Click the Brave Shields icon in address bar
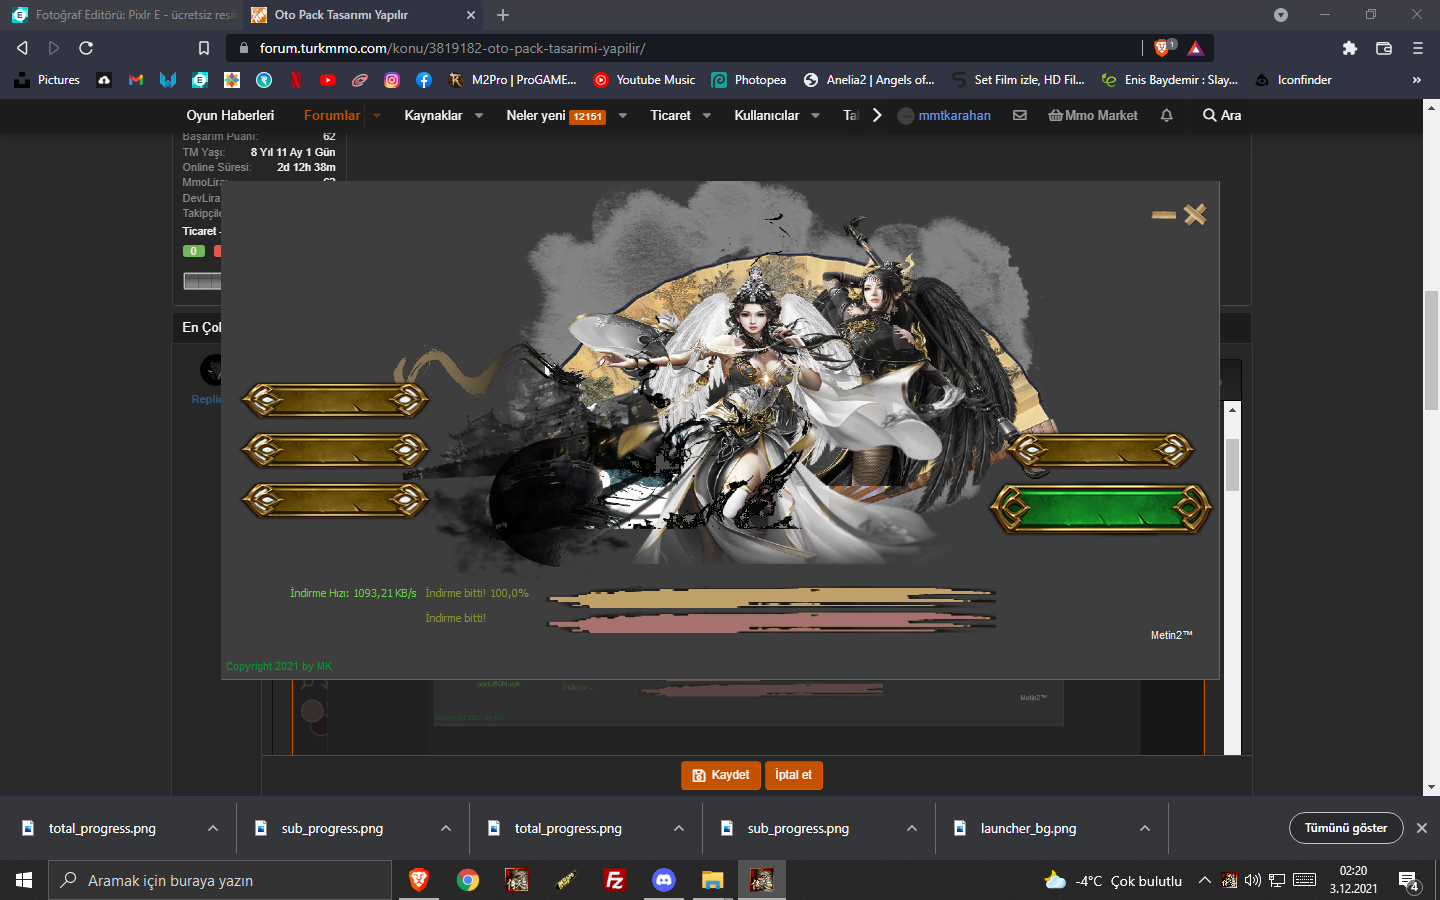This screenshot has height=900, width=1440. (1163, 48)
